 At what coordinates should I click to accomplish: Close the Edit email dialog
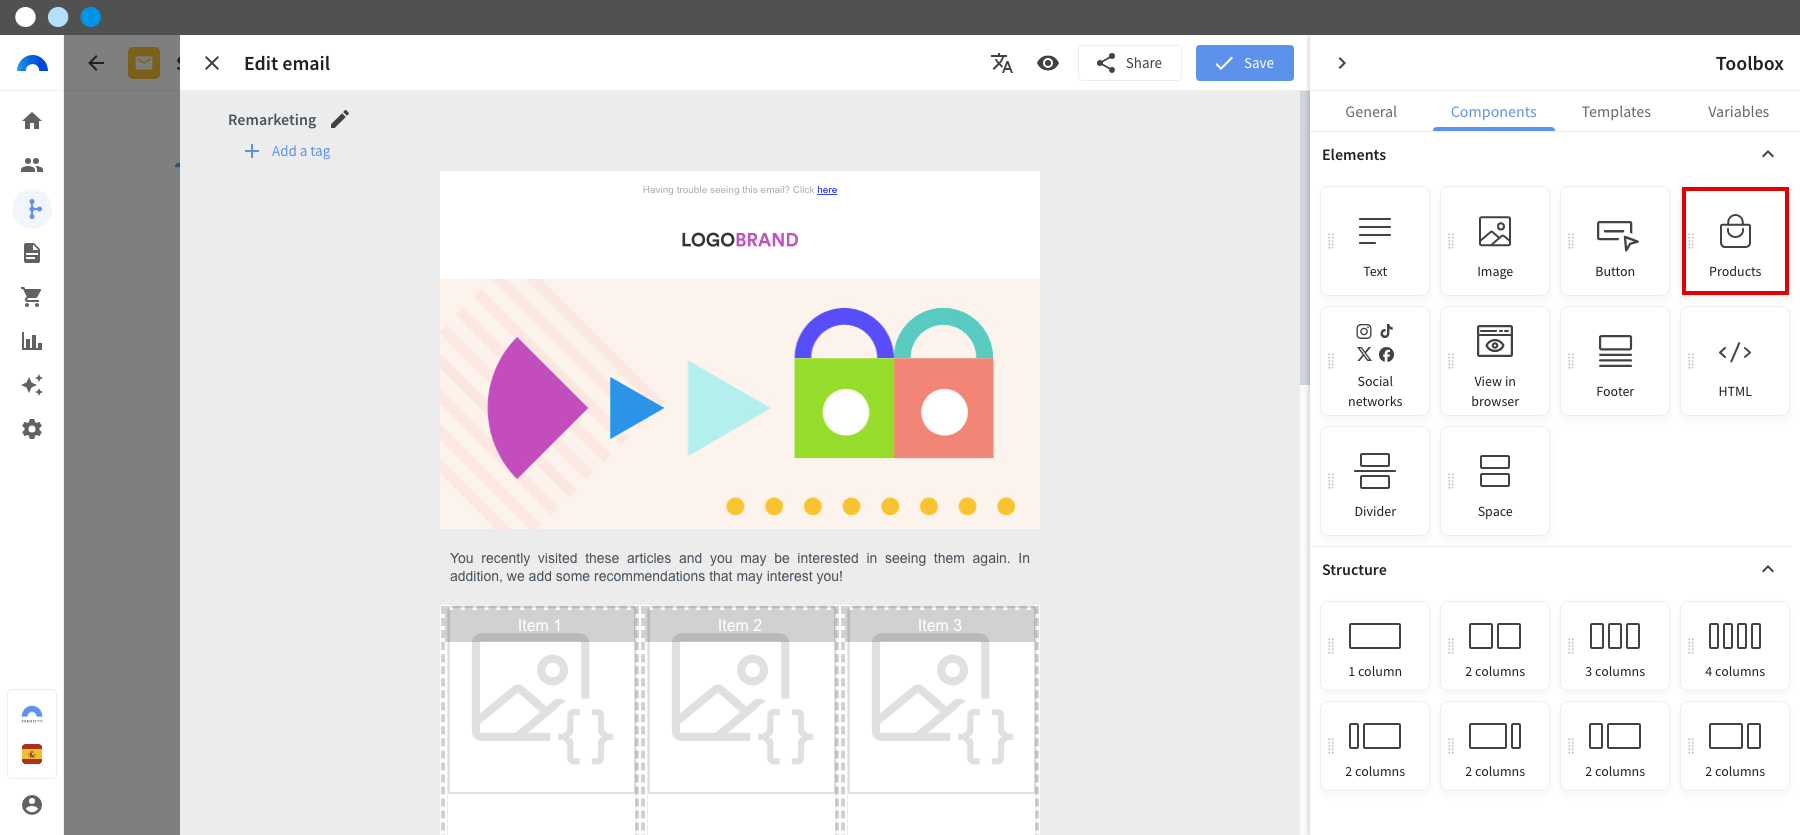coord(212,63)
